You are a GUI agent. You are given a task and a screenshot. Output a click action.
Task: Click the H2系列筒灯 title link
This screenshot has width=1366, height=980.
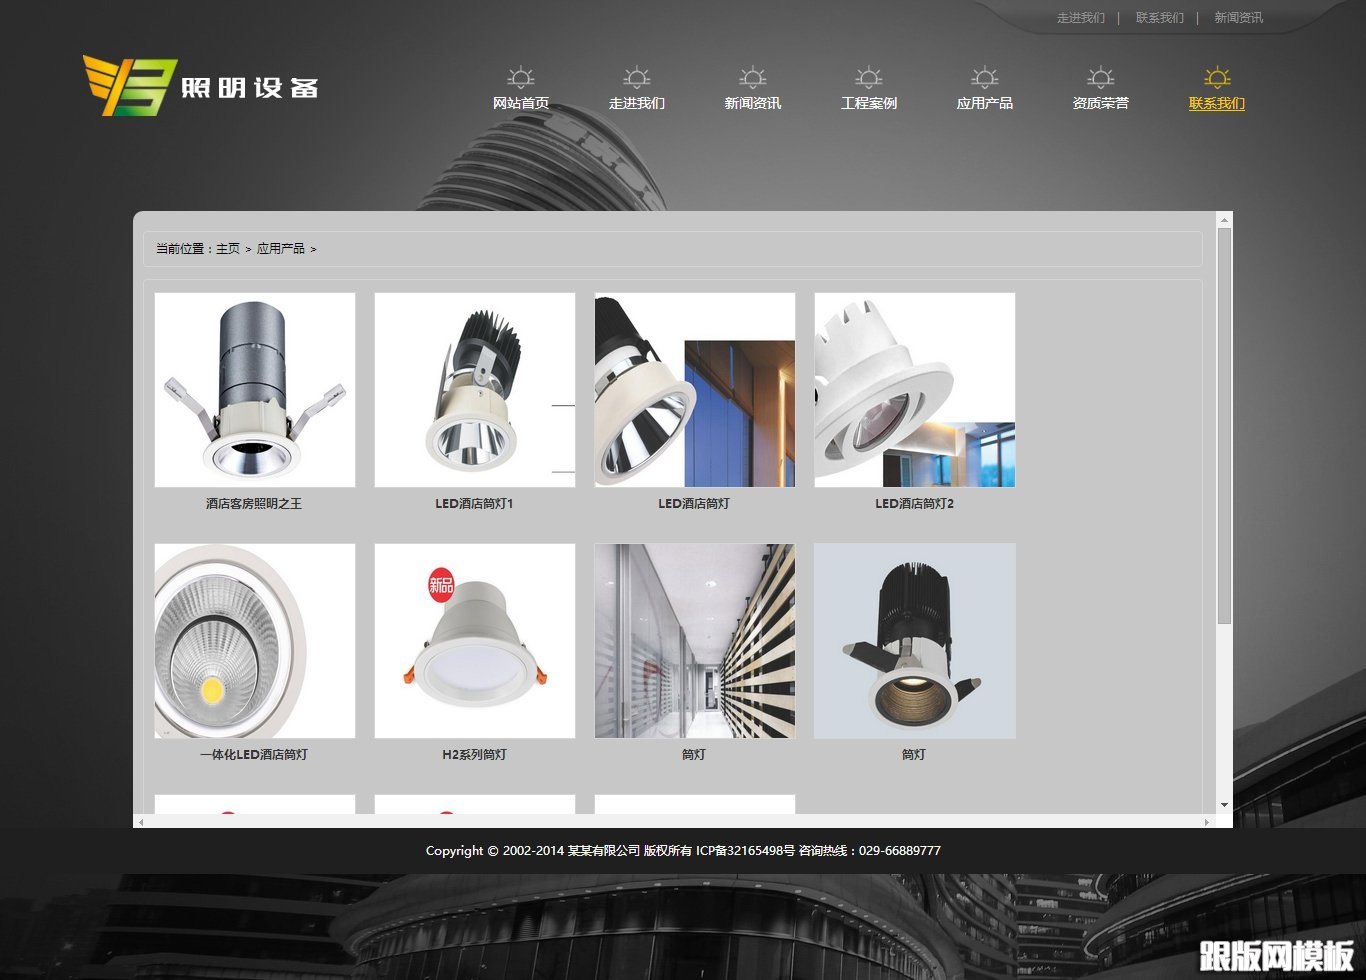[x=474, y=755]
